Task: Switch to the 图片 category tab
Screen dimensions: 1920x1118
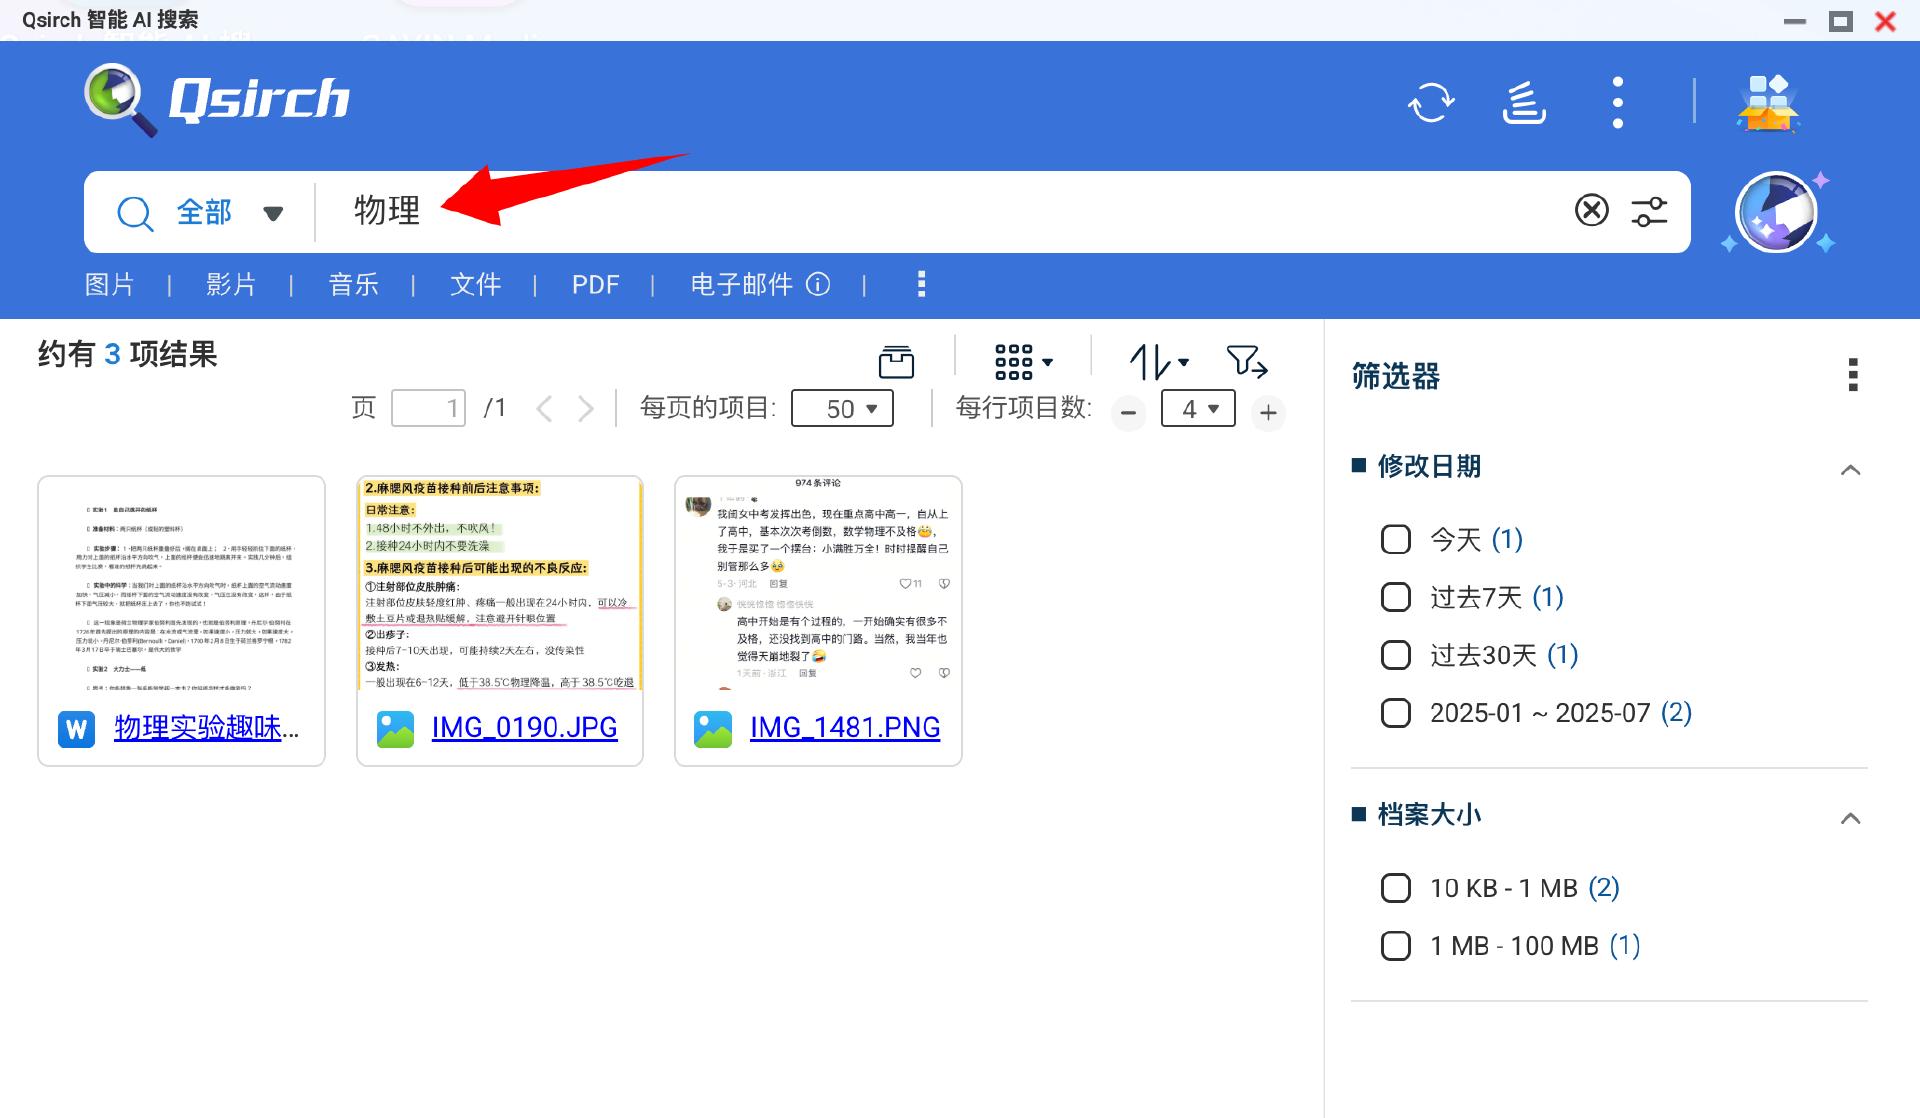Action: tap(109, 285)
